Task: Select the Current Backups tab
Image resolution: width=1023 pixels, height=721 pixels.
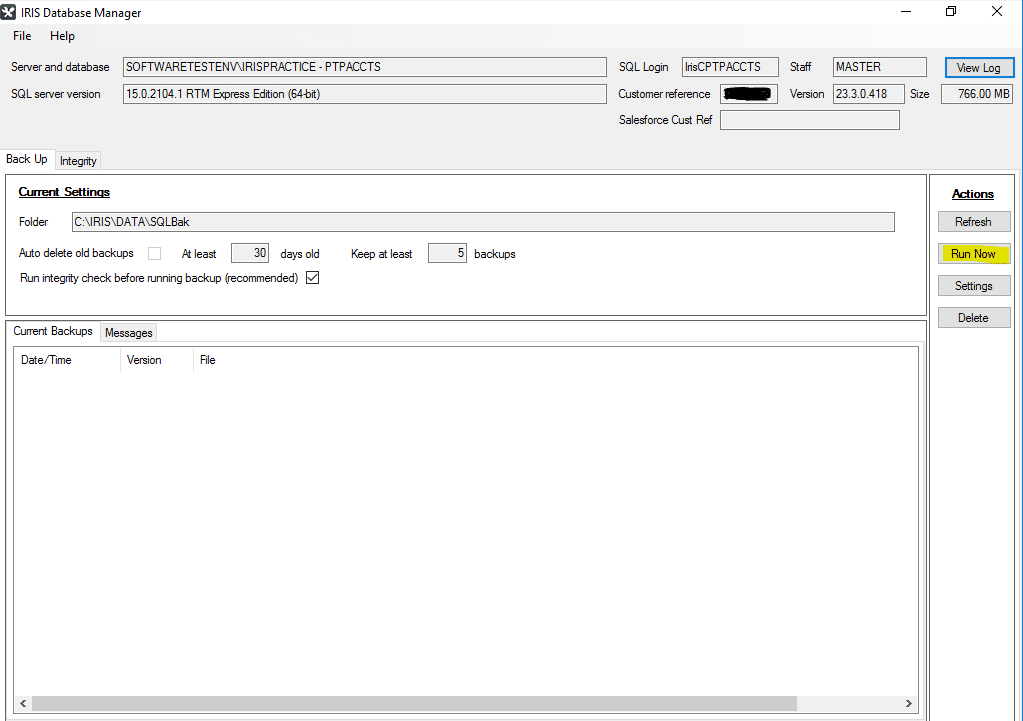Action: click(53, 331)
